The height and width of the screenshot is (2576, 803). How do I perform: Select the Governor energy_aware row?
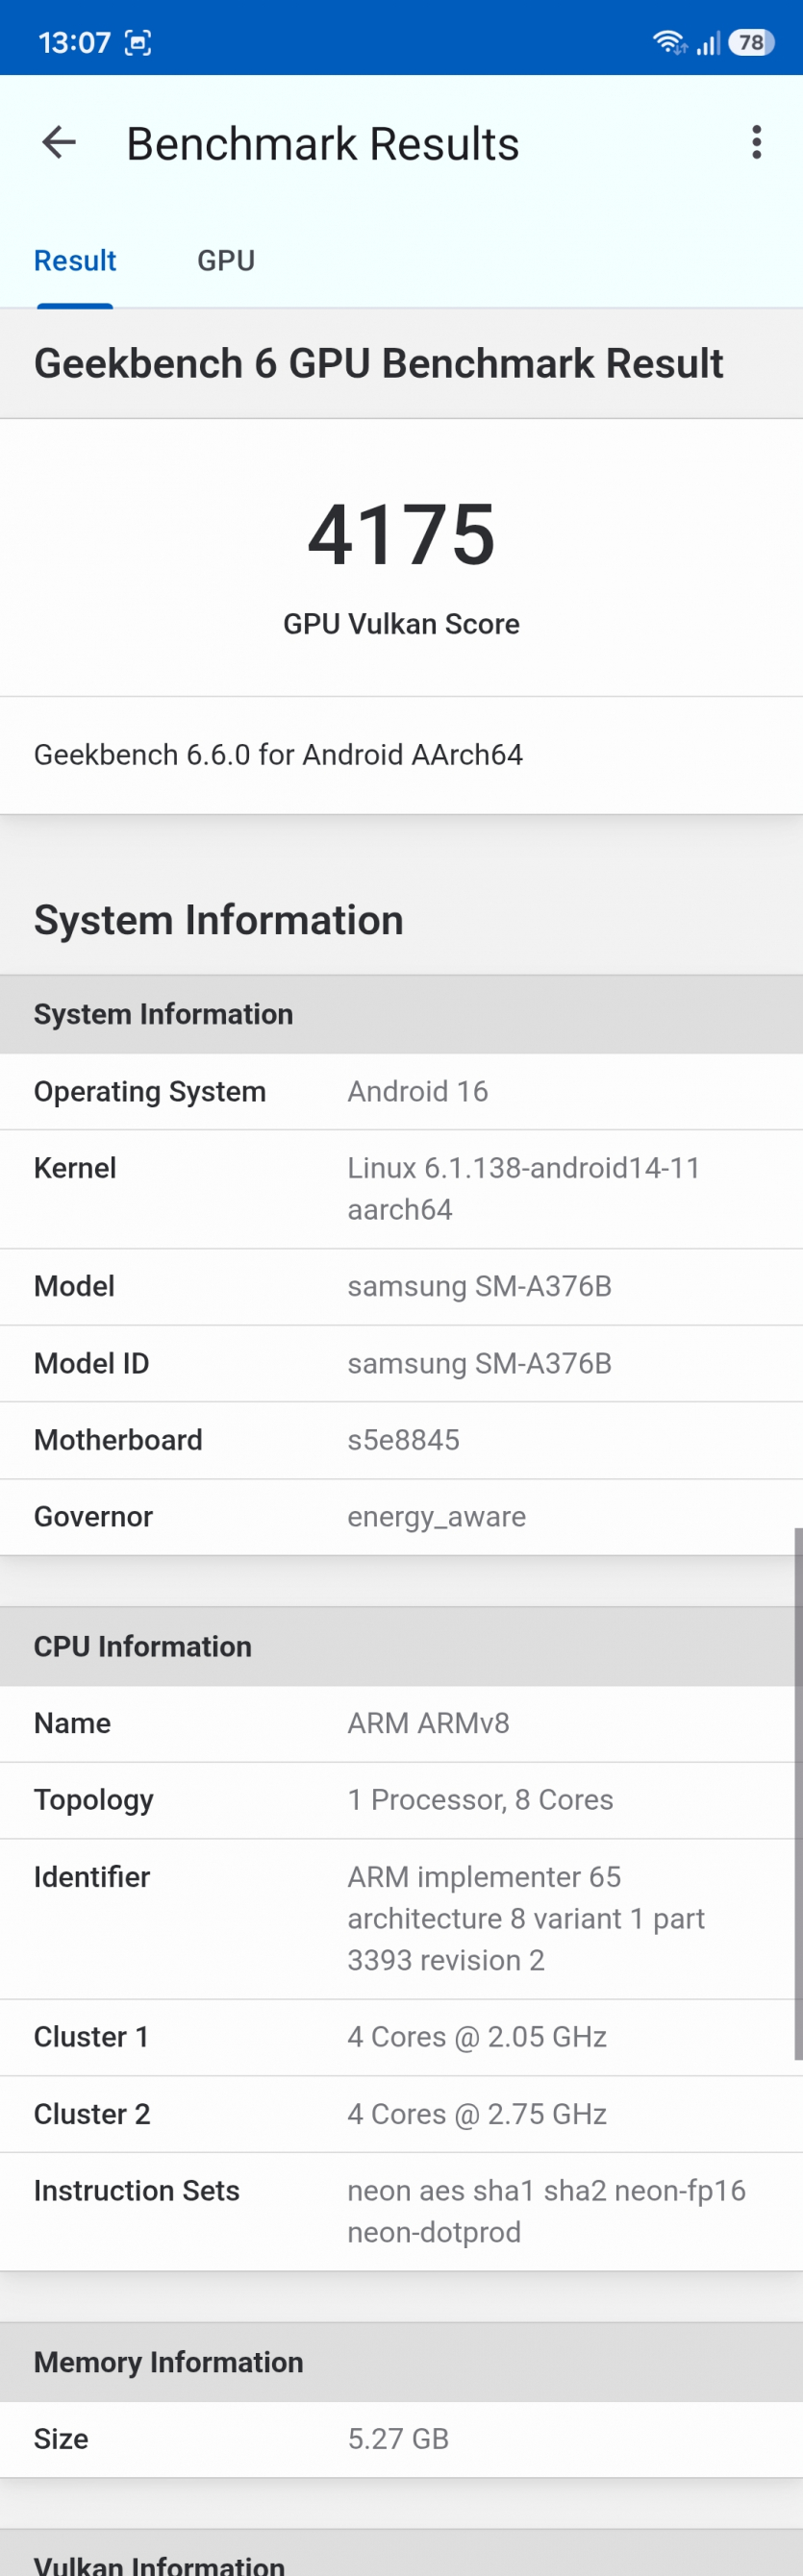pos(401,1517)
